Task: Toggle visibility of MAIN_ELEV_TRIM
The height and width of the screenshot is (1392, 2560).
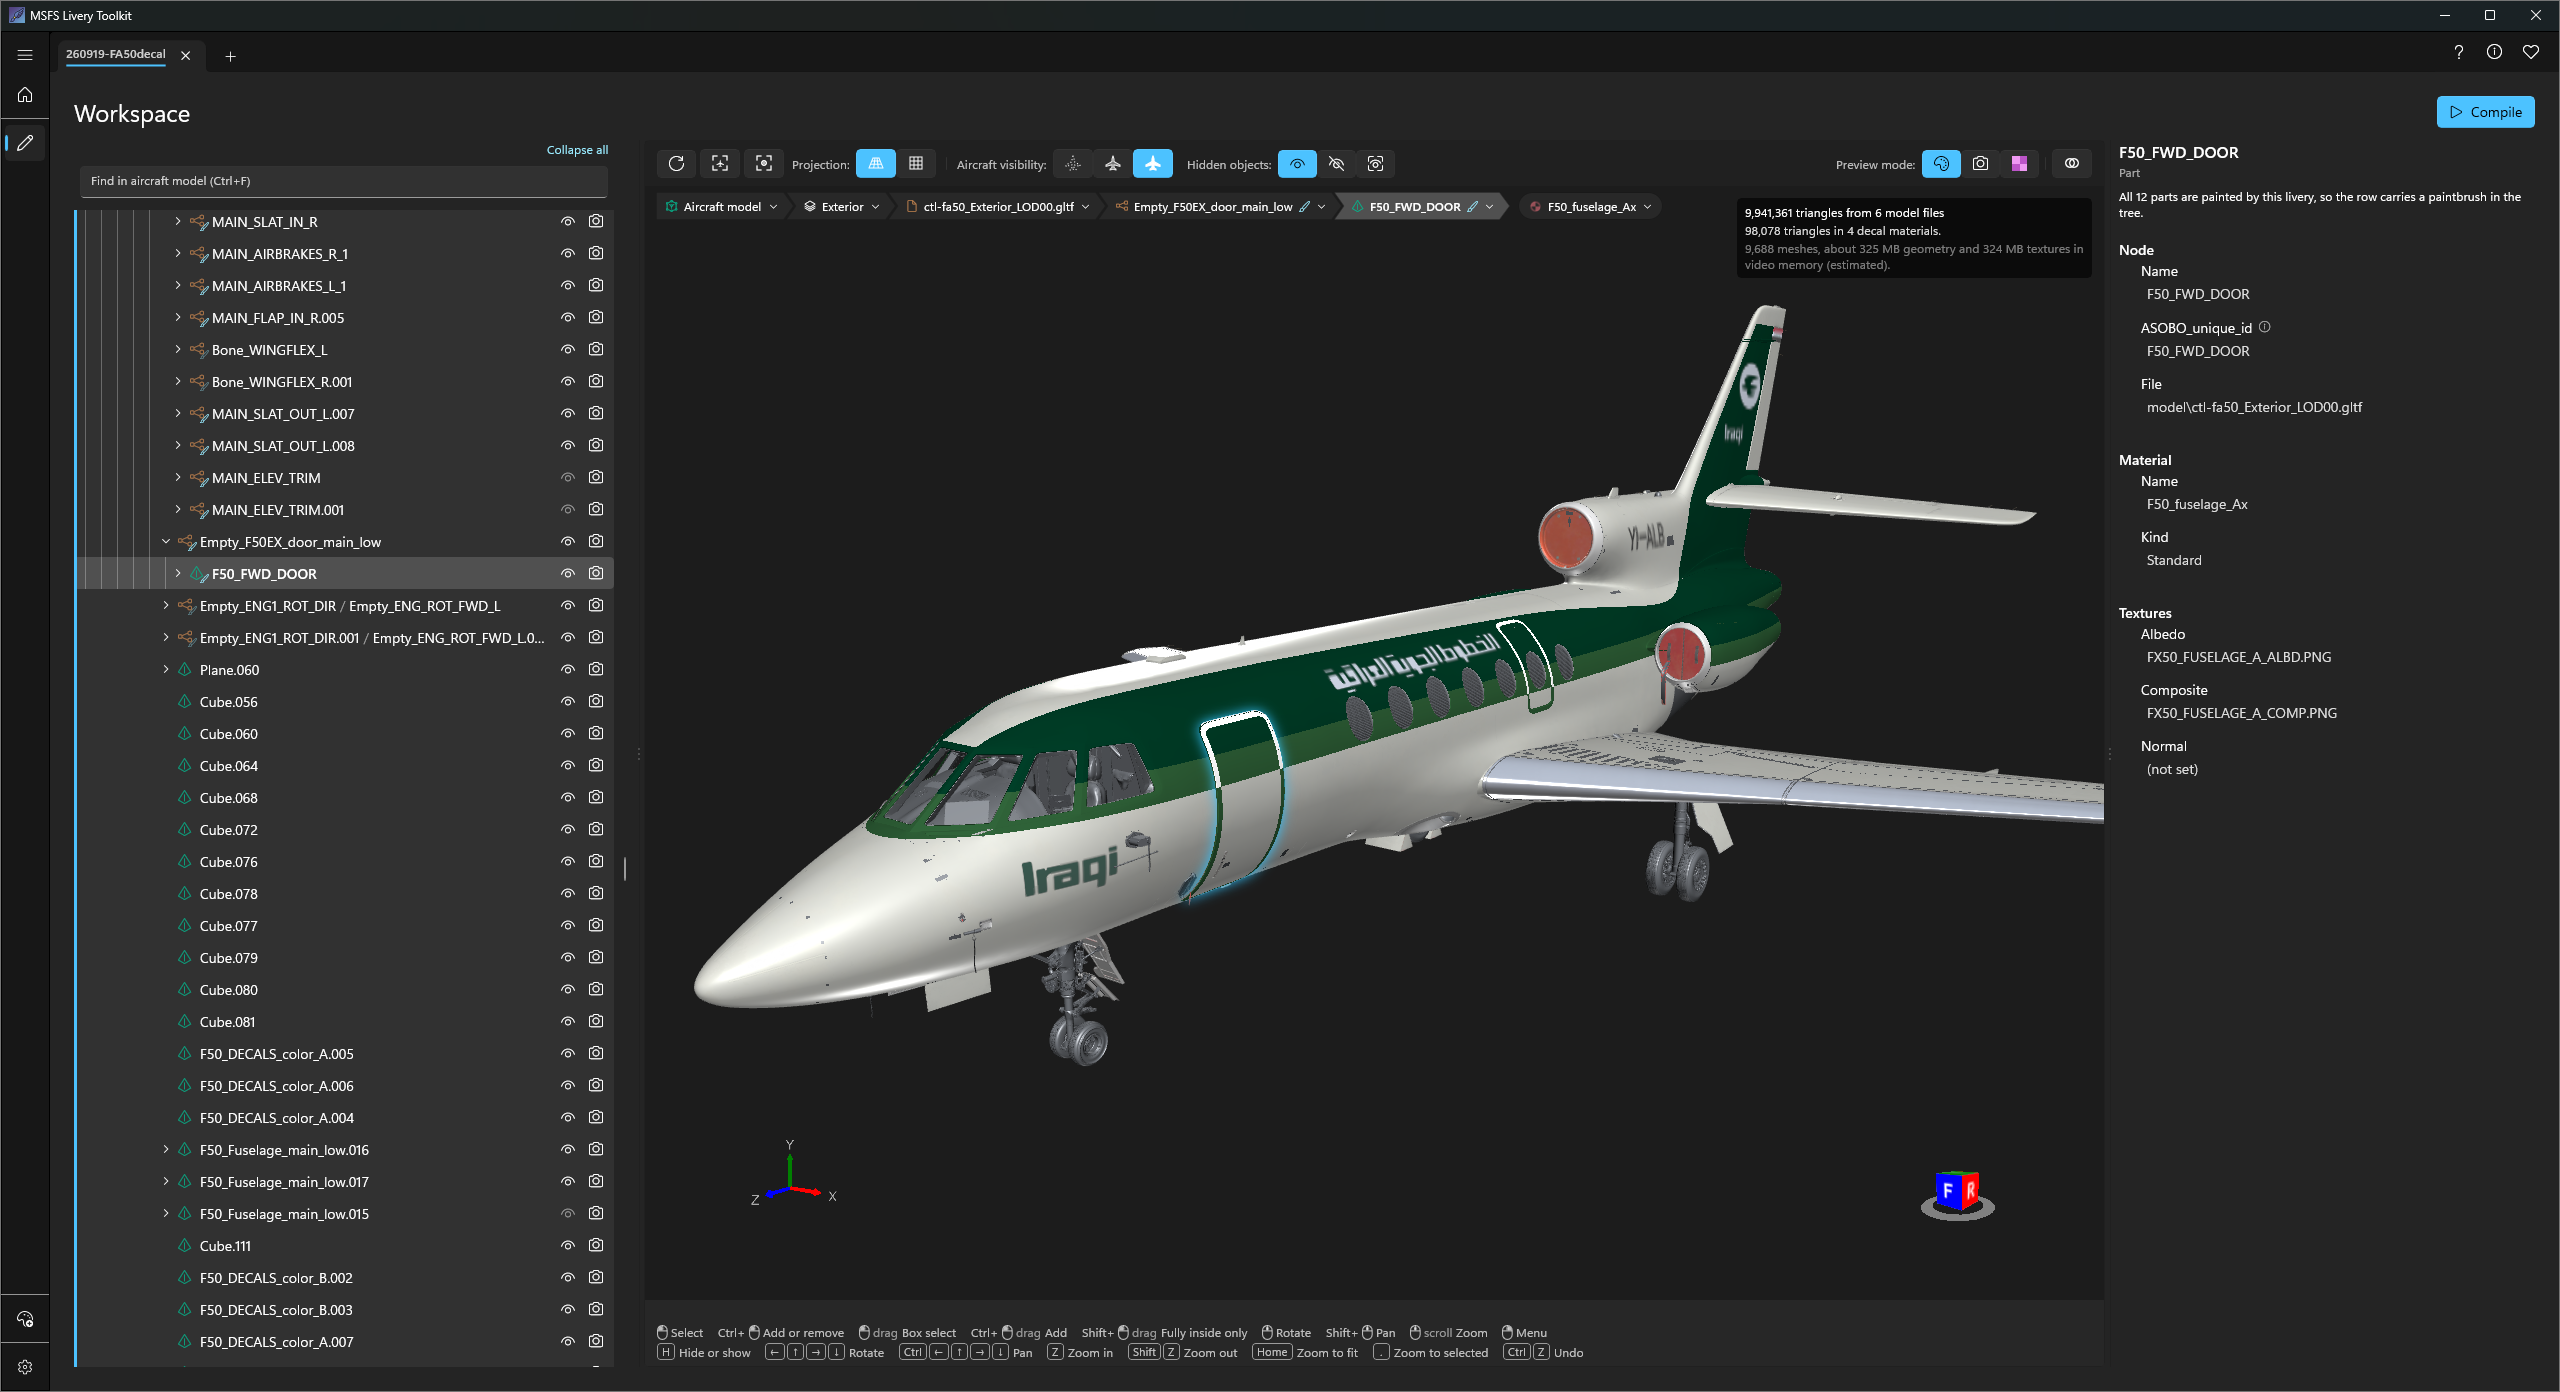Action: click(x=568, y=478)
